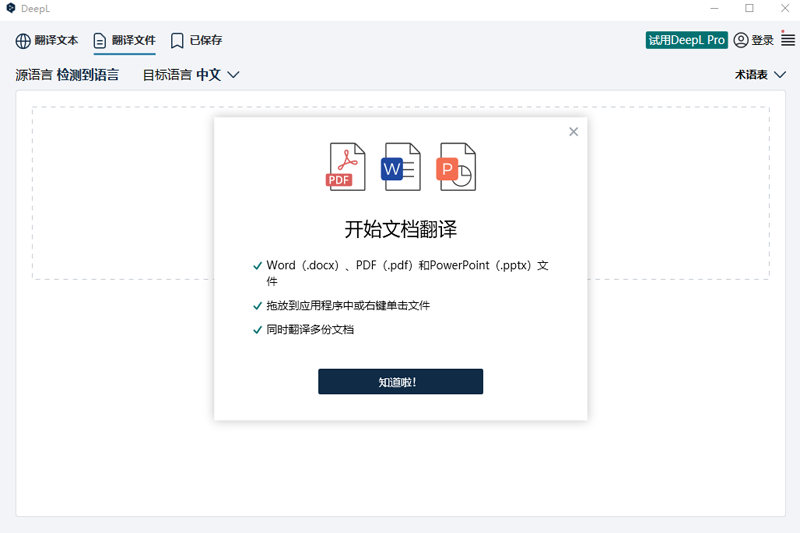Click the 登录 account button

(754, 40)
